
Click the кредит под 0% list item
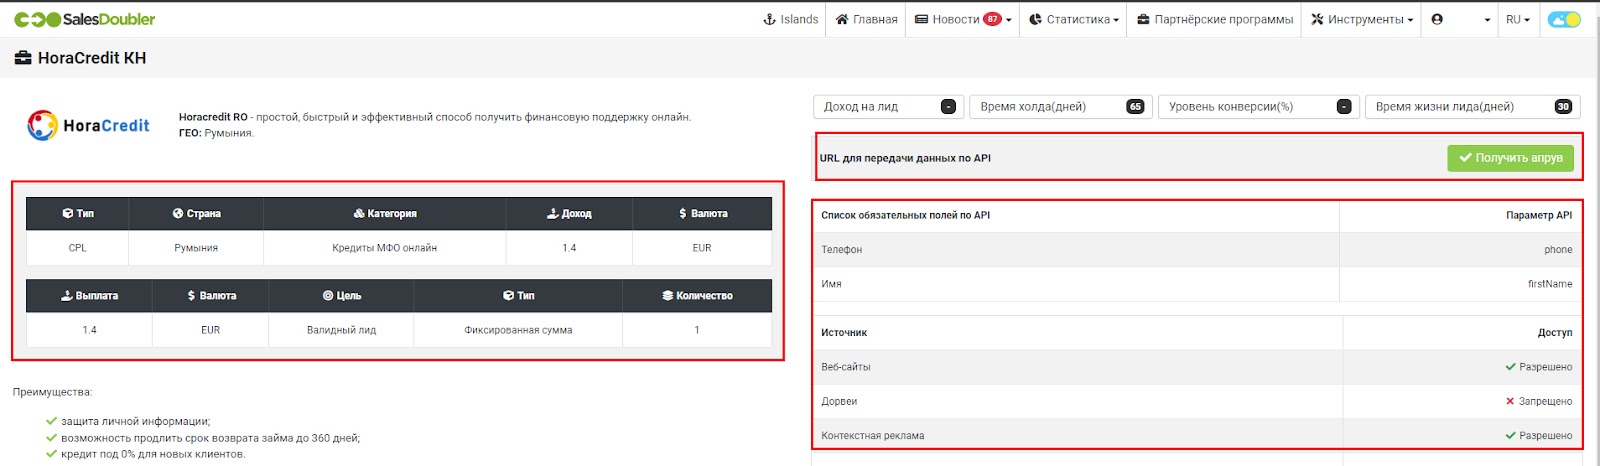coord(153,454)
